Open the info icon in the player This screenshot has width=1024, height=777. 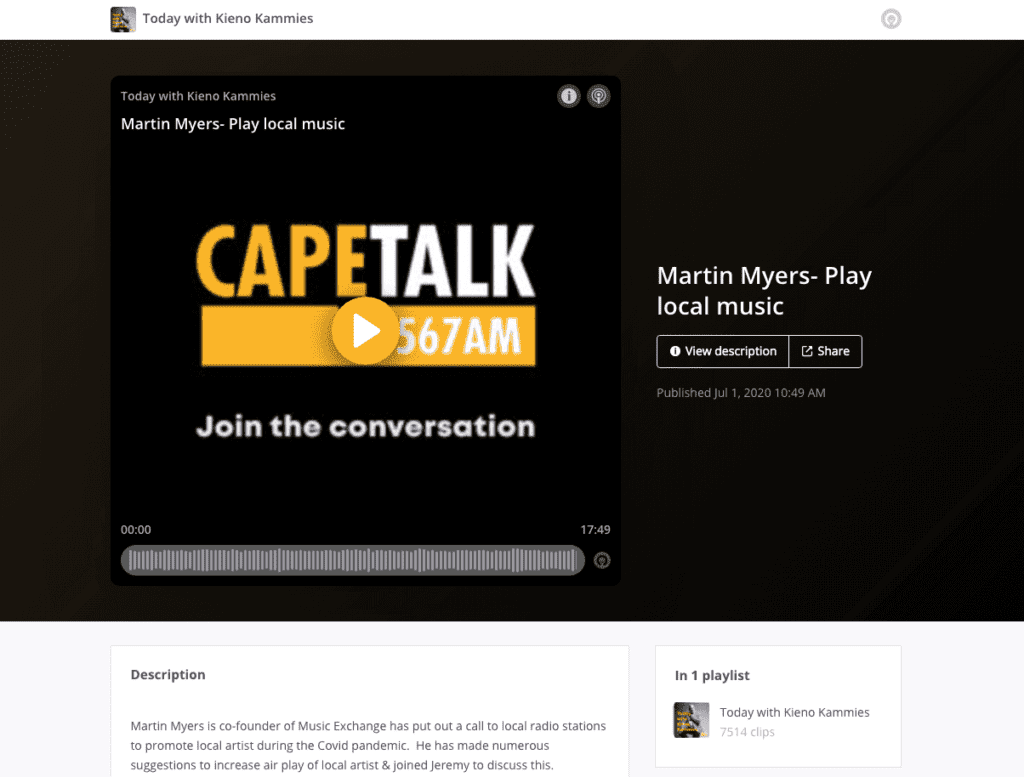click(x=569, y=96)
